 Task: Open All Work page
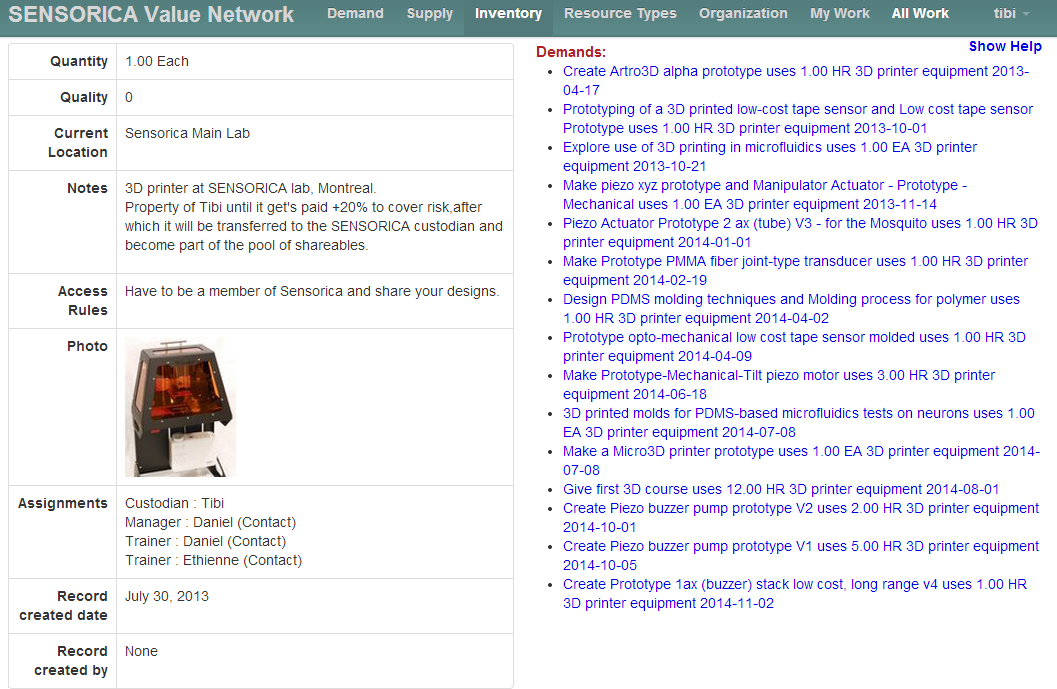920,13
